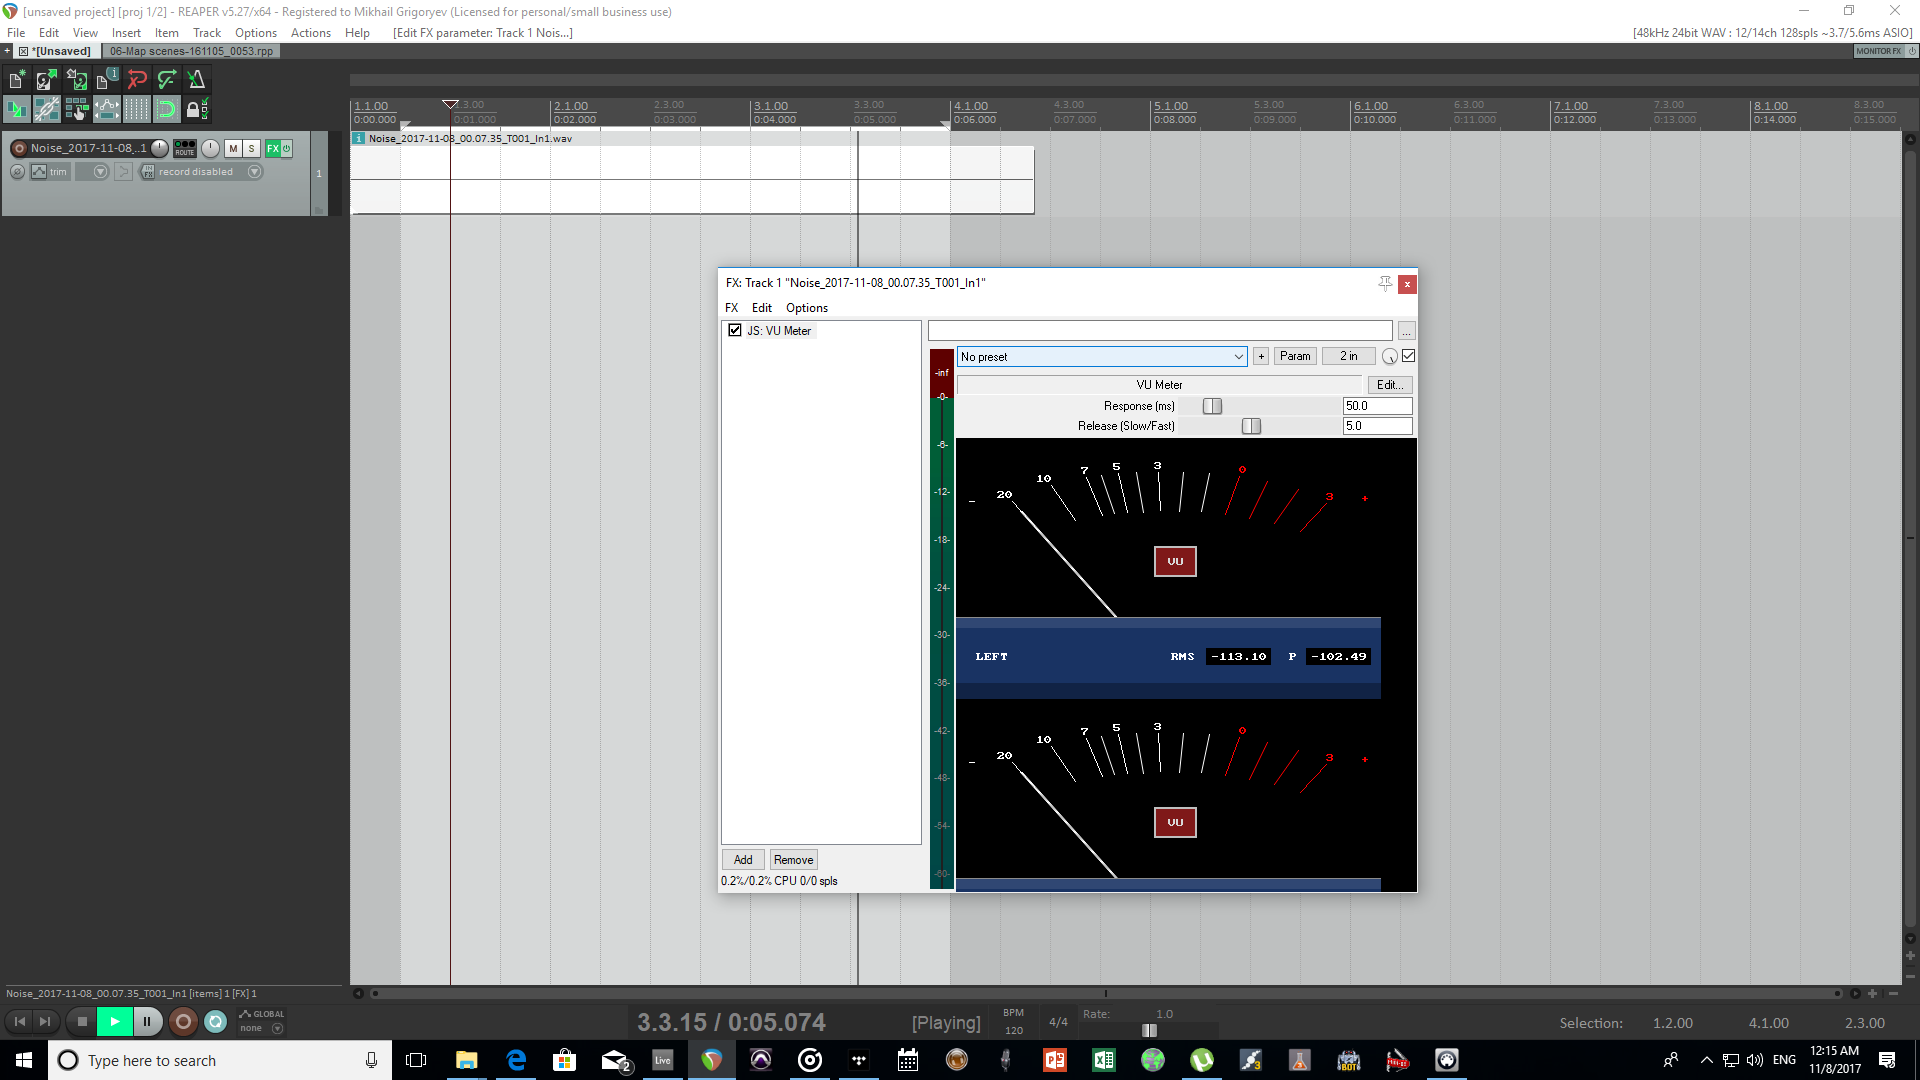Open the track ROUTE button
The height and width of the screenshot is (1080, 1920).
pos(185,148)
